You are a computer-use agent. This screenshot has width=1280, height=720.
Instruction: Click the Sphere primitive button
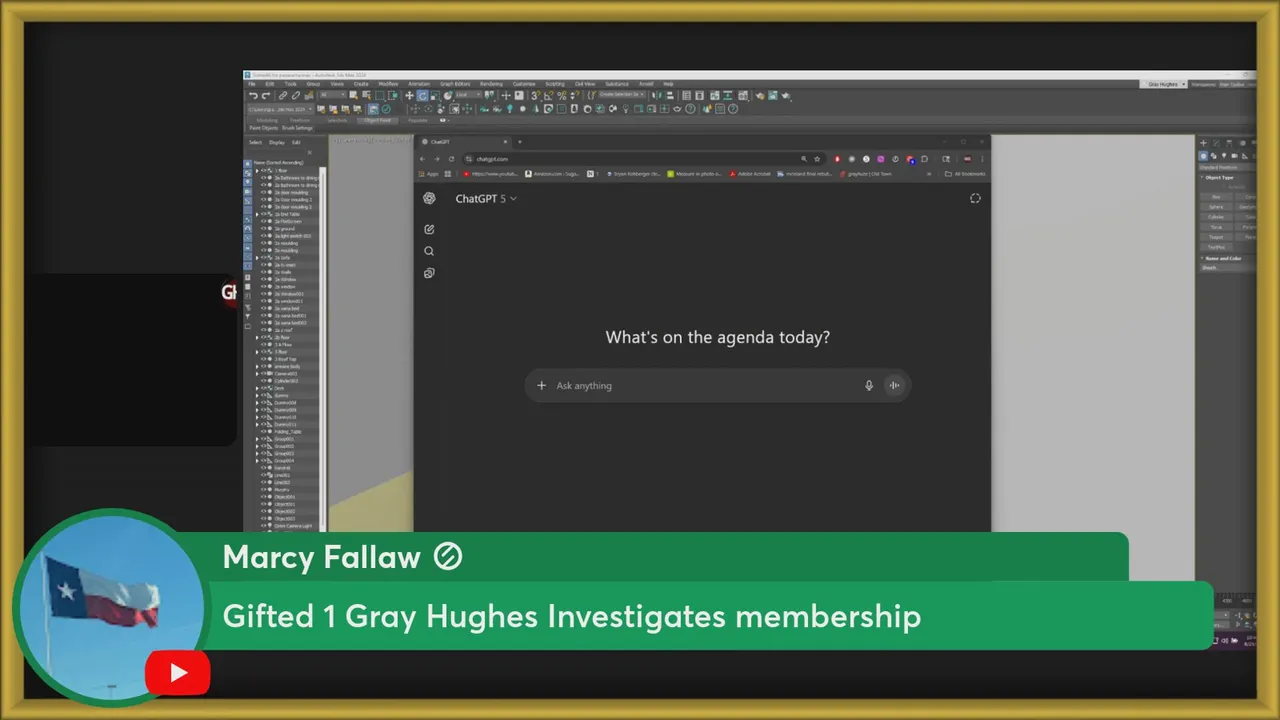click(1216, 207)
